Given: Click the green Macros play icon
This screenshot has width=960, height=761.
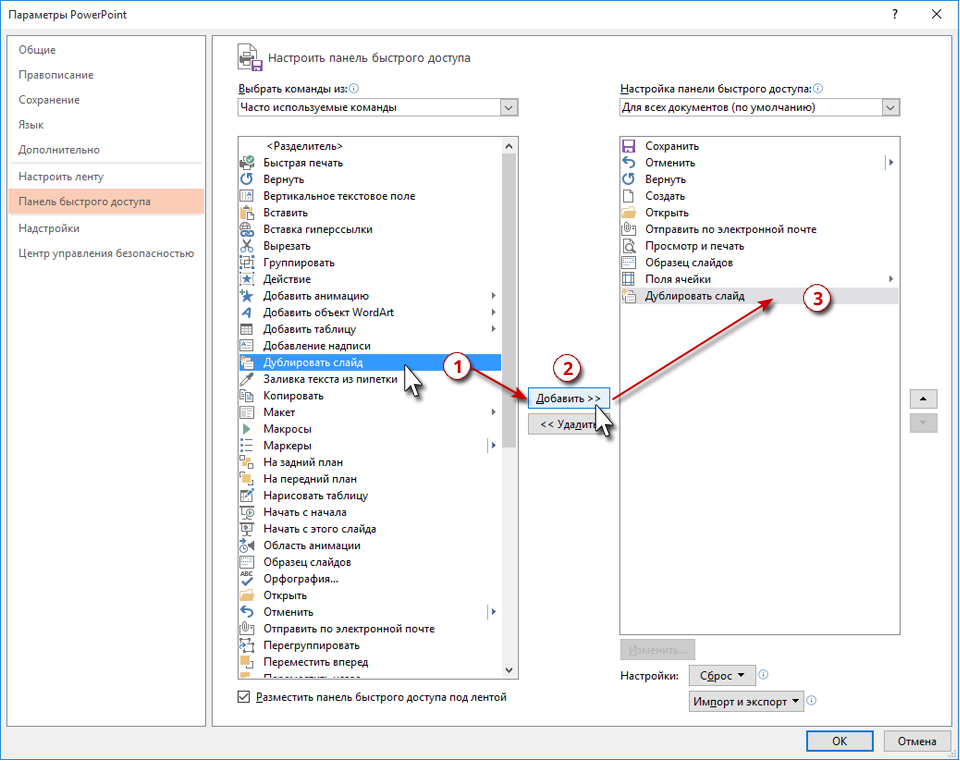Looking at the screenshot, I should coord(247,429).
